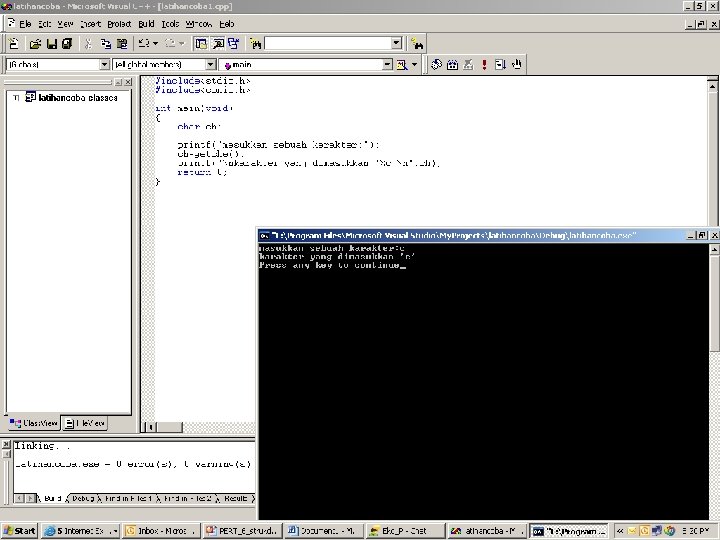Save the file using the floppy disk icon
720x540 pixels.
tap(52, 43)
